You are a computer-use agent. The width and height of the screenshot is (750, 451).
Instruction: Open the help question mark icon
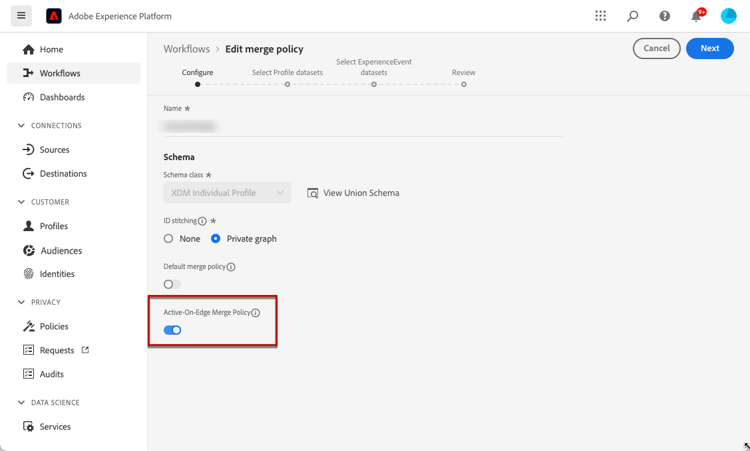(664, 16)
